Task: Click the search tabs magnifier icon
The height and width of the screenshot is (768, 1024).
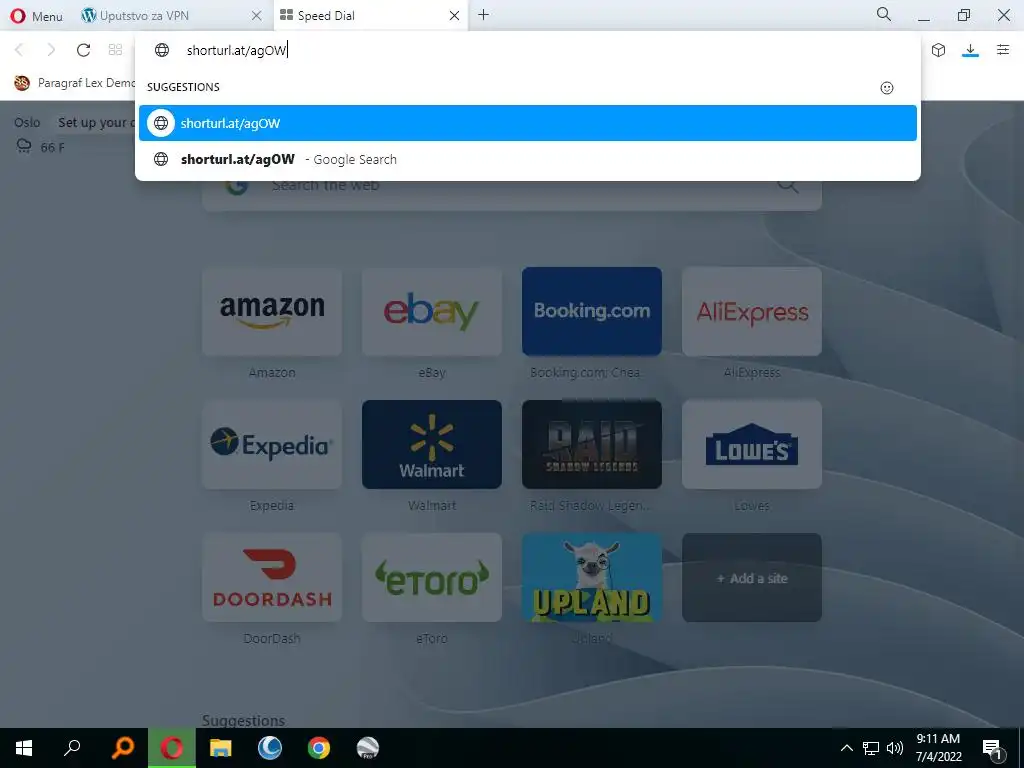Action: (884, 14)
